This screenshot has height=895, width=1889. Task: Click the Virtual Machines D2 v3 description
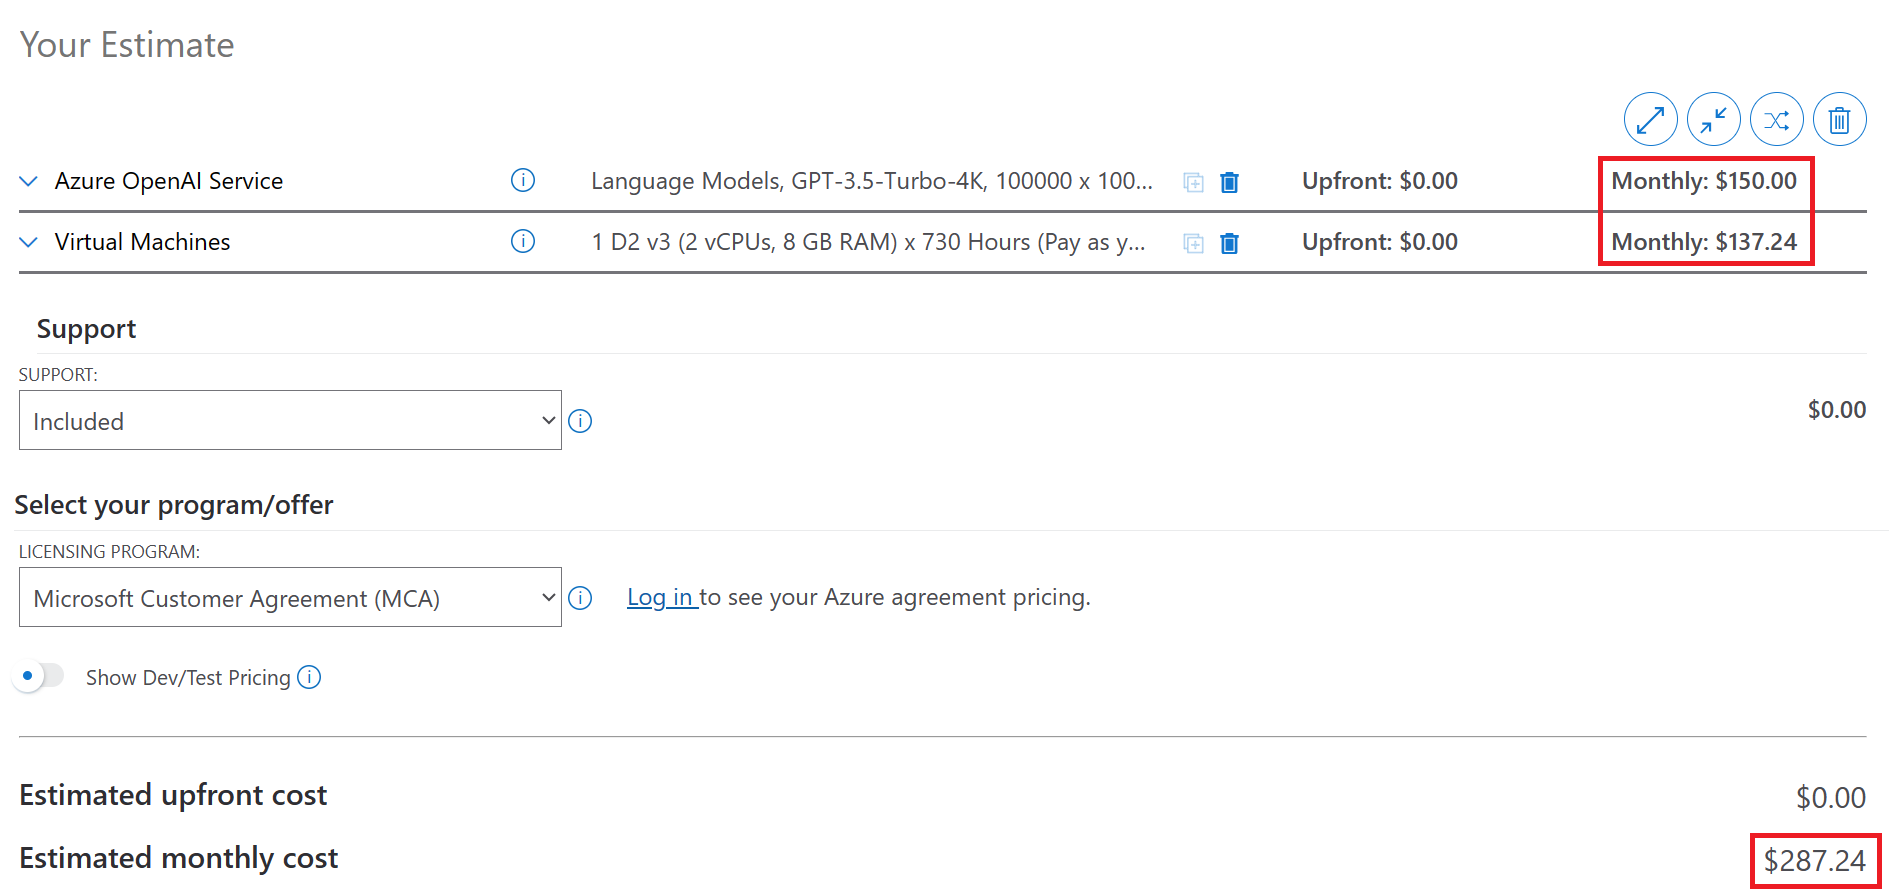coord(868,242)
